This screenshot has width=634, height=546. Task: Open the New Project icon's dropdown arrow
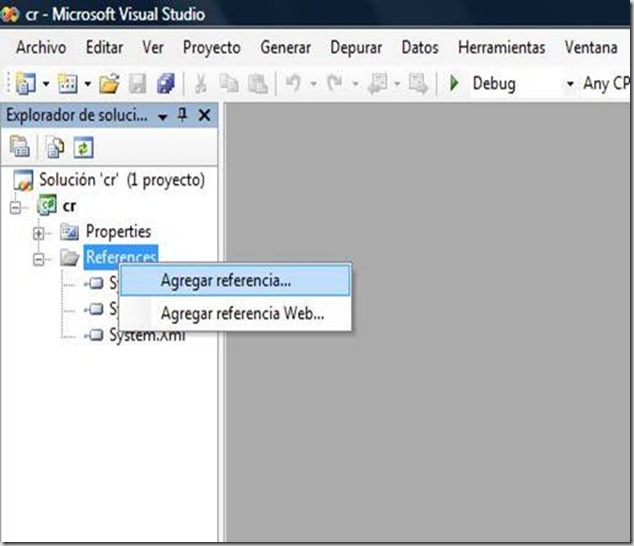46,84
